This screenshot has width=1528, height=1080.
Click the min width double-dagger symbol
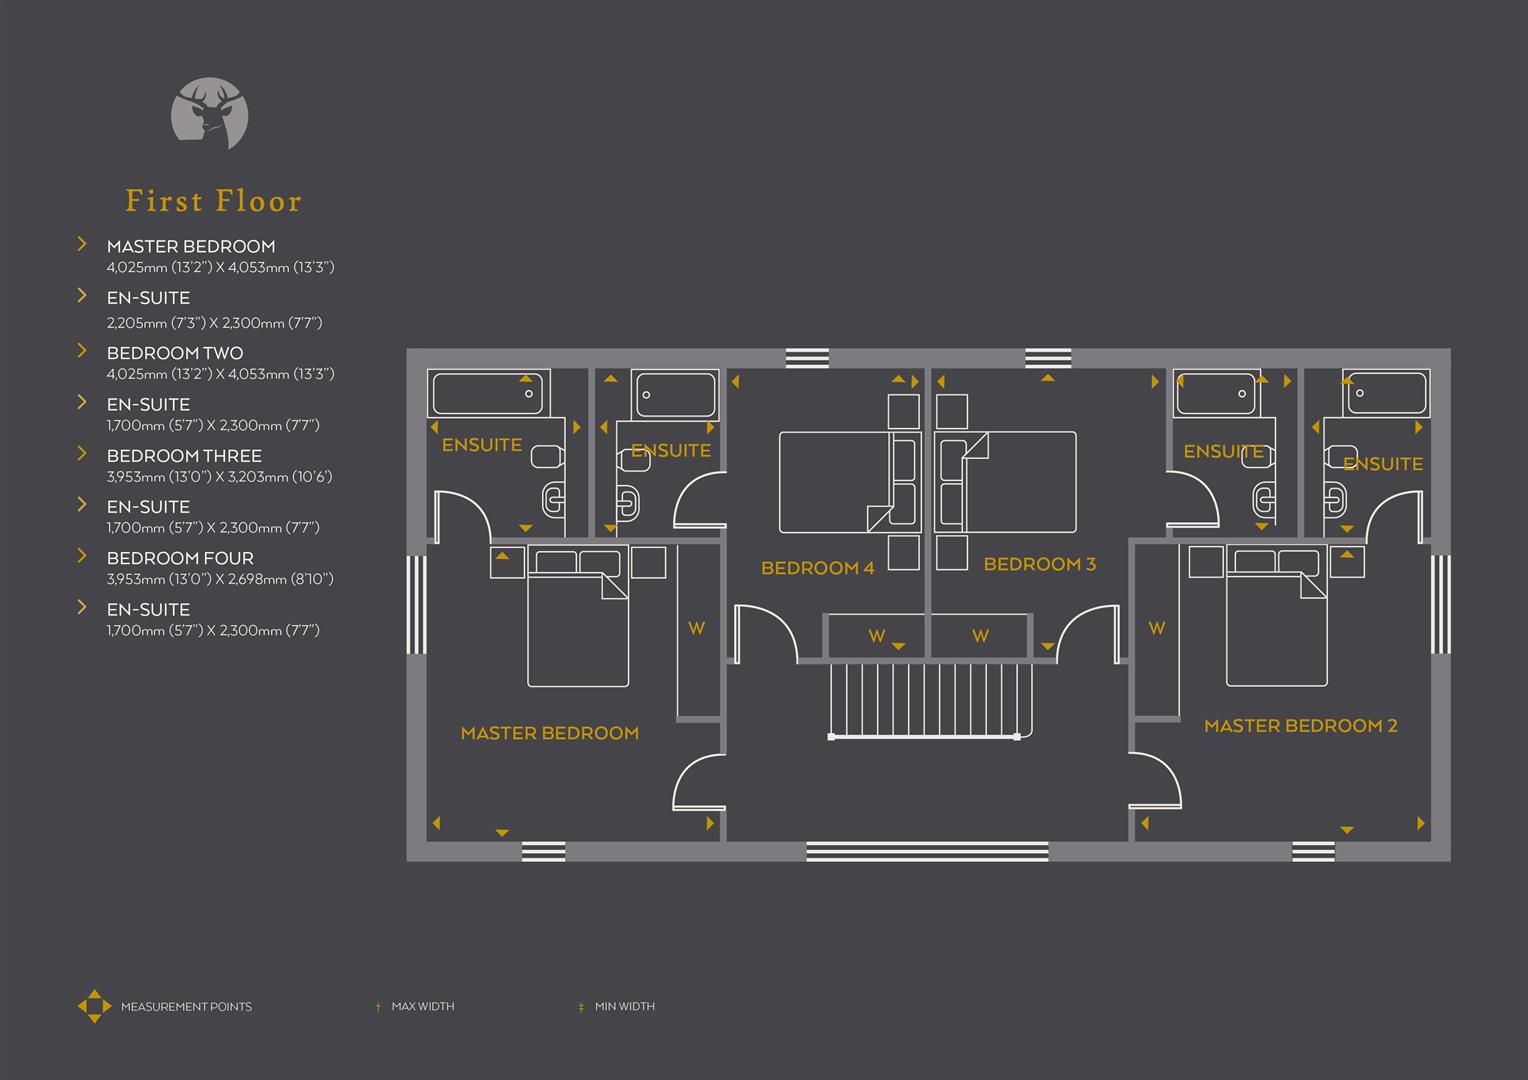click(x=581, y=1007)
